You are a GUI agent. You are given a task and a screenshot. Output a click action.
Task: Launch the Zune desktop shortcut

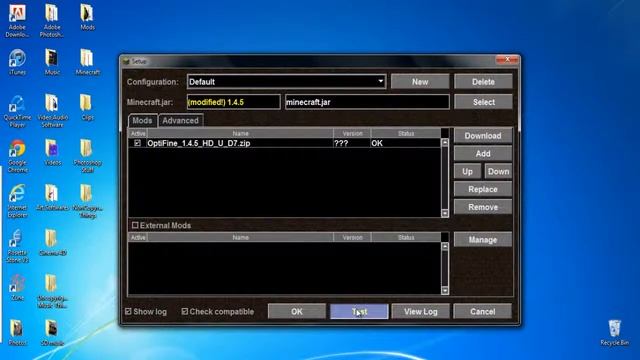pos(17,288)
